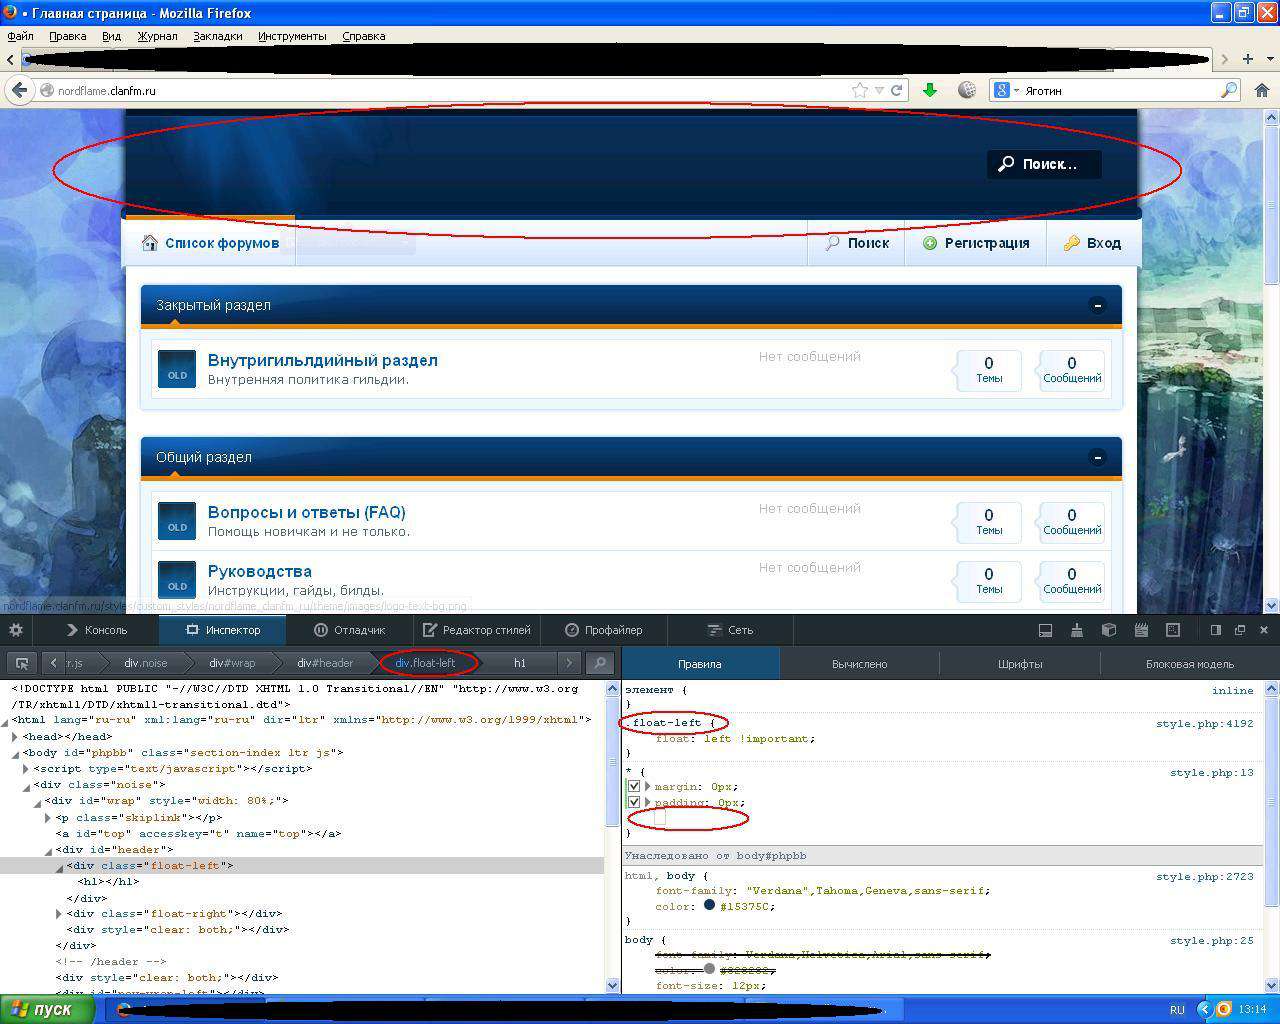This screenshot has height=1024, width=1280.
Task: Click the responsive design mode icon
Action: click(x=1173, y=630)
